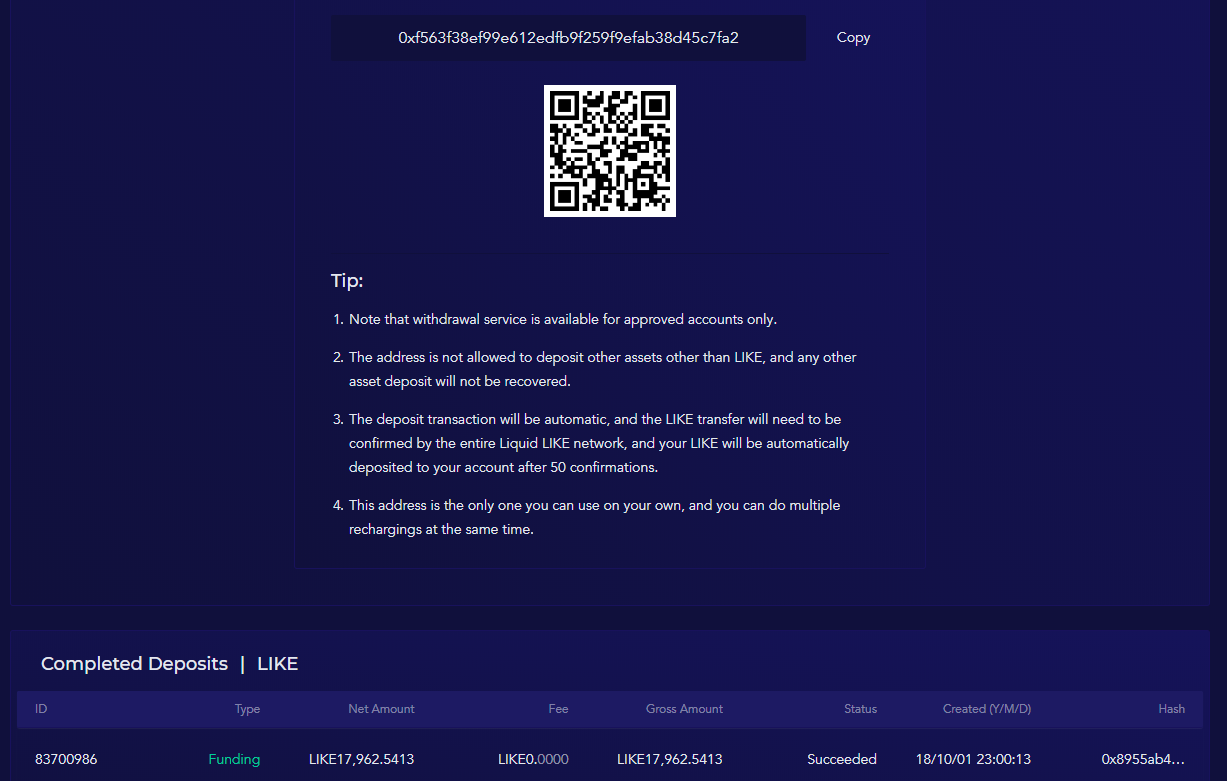Click the Hash column header
Screen dimensions: 1227x781
[x=1172, y=709]
